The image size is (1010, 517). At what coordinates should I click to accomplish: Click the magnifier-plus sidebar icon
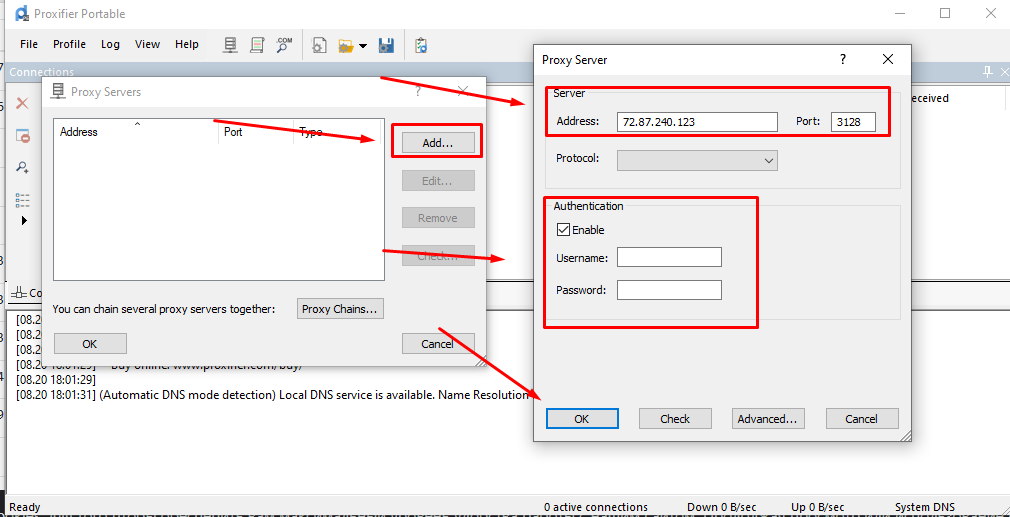click(x=23, y=167)
